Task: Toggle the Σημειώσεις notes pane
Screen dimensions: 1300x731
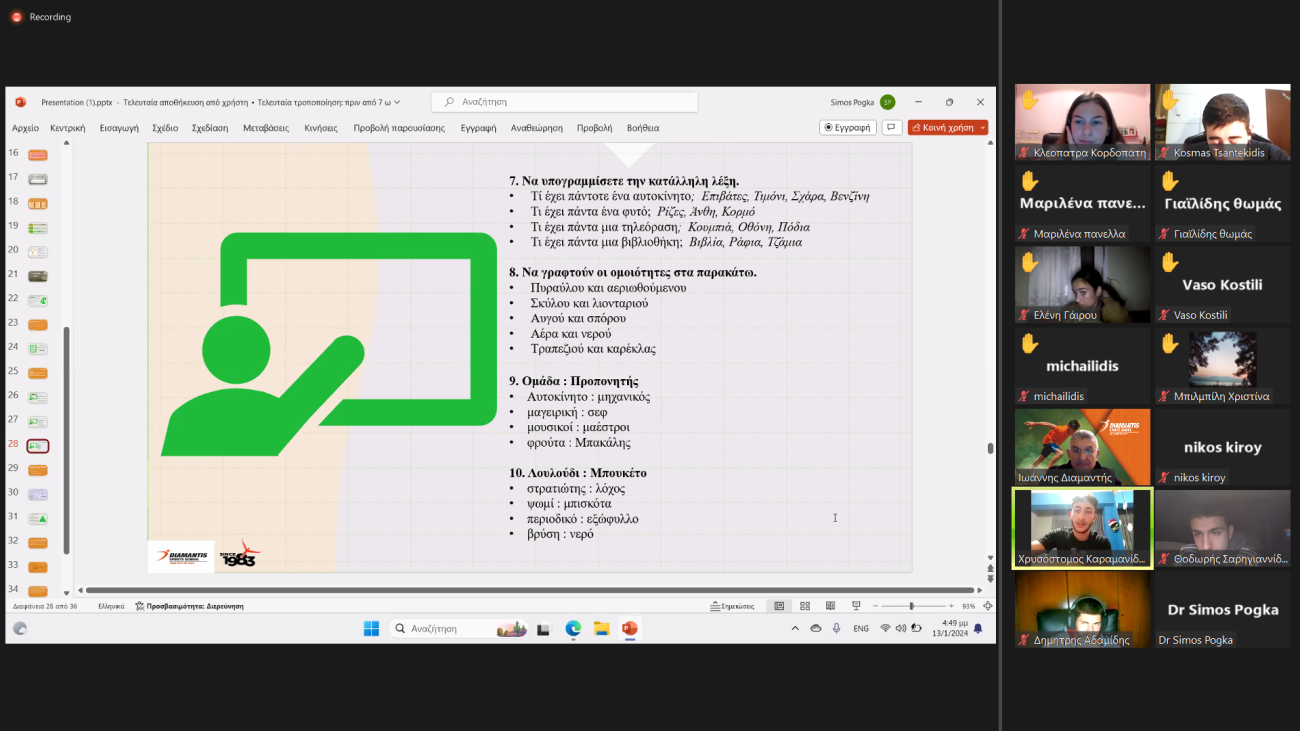Action: 732,606
